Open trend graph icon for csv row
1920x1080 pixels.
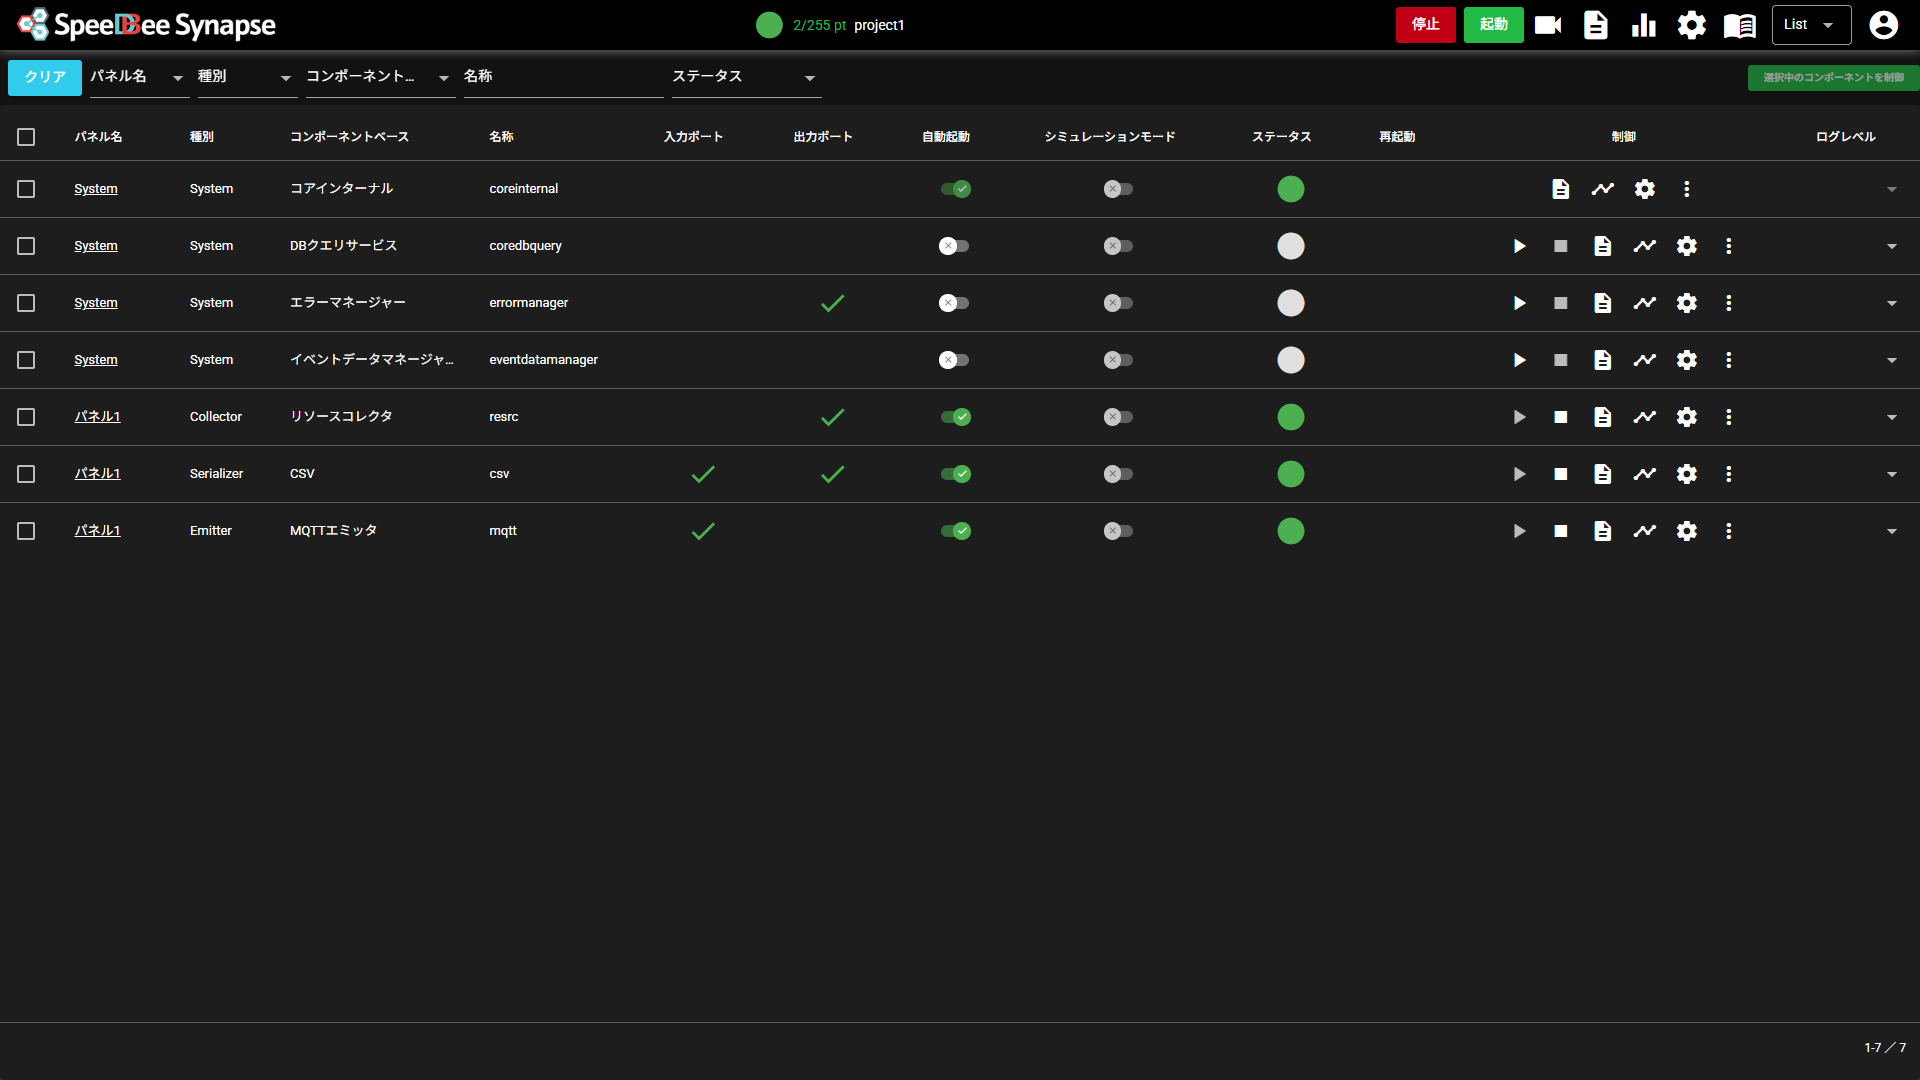coord(1644,474)
